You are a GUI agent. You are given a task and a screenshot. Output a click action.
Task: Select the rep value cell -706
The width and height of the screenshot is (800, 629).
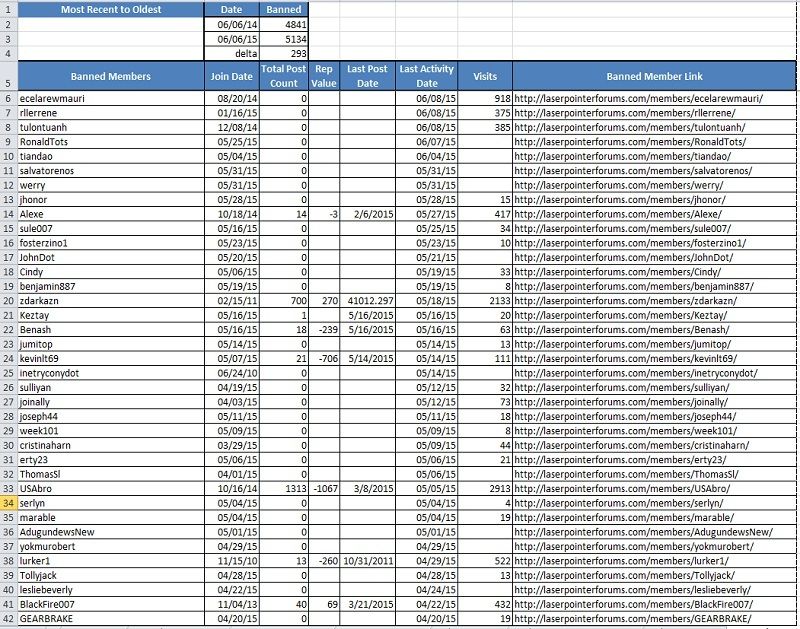pos(324,359)
